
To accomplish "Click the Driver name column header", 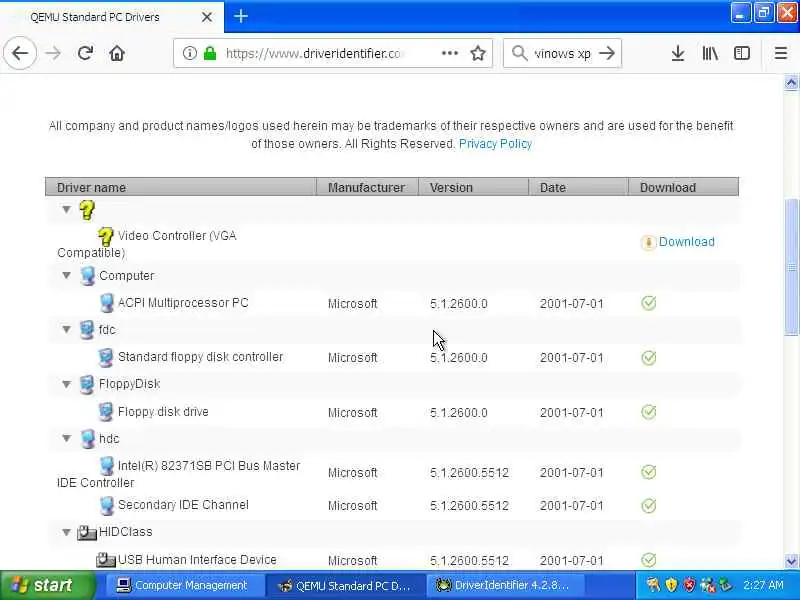I will 181,187.
